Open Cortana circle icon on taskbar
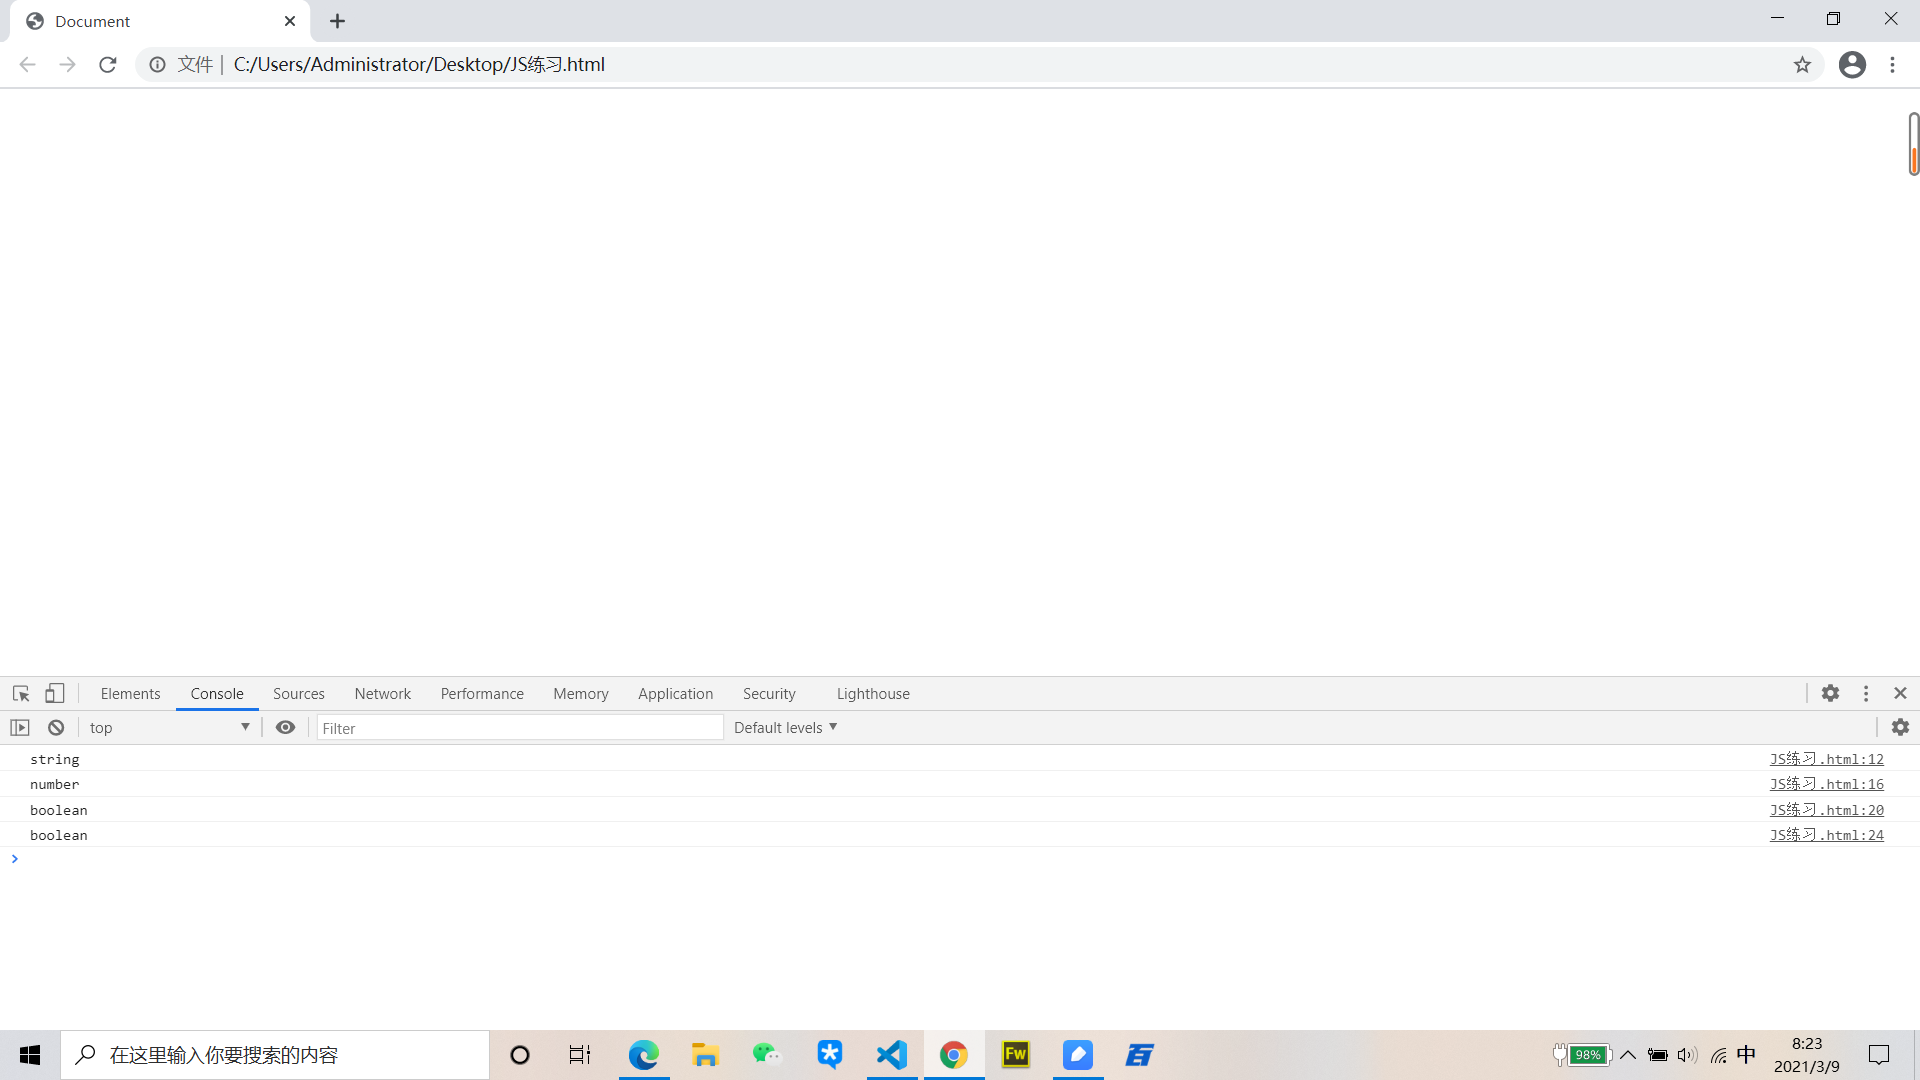1920x1080 pixels. coord(520,1055)
